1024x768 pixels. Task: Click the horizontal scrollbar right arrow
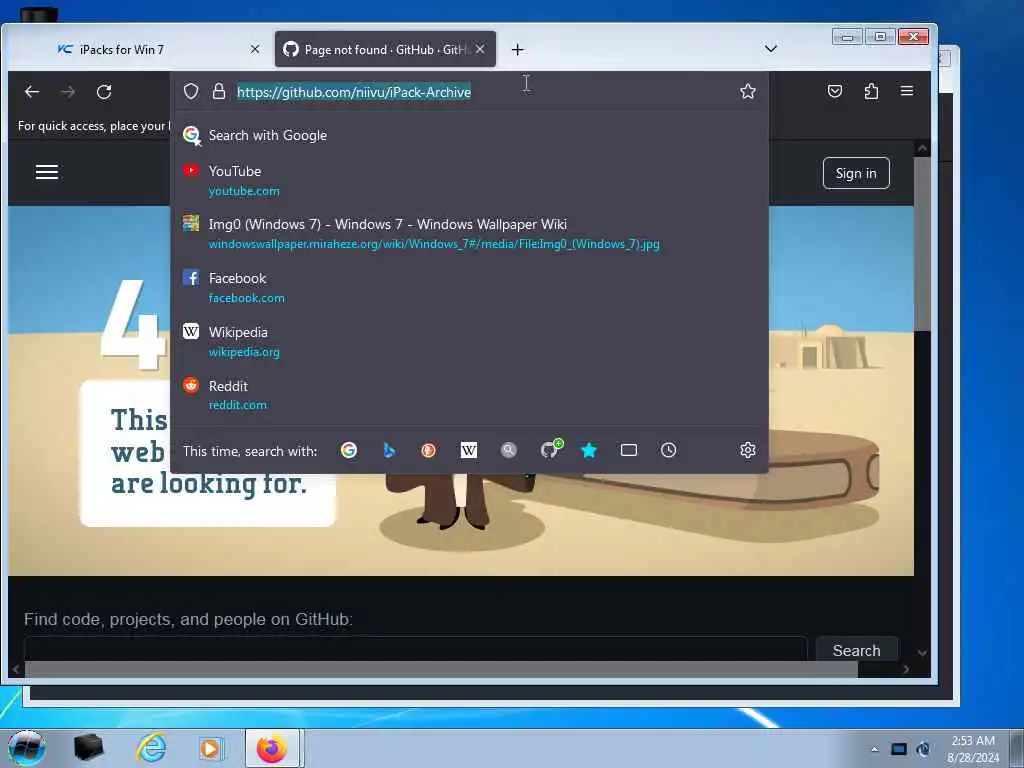(x=906, y=669)
